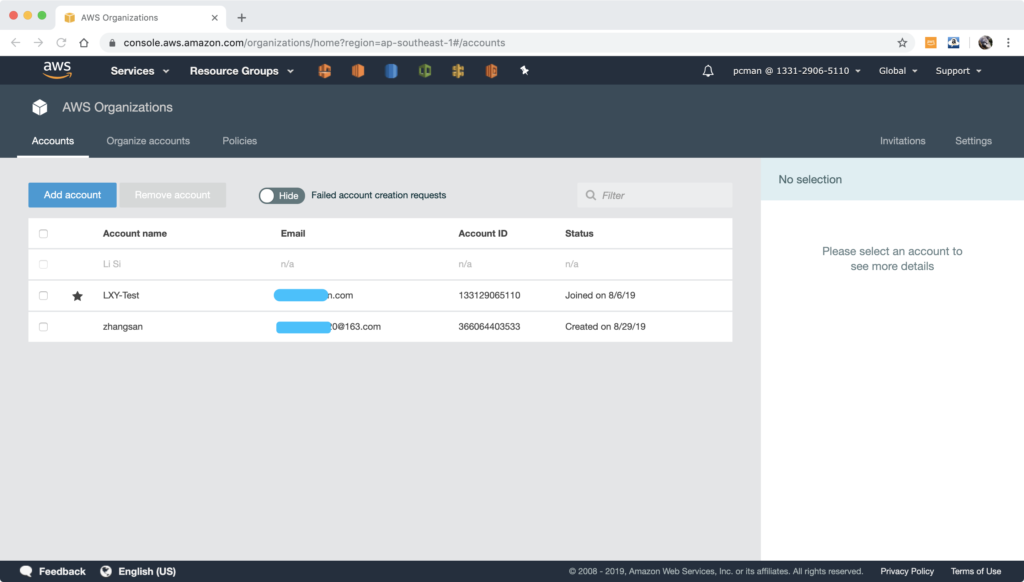The height and width of the screenshot is (582, 1024).
Task: Change language via English (US)
Action: tap(147, 571)
